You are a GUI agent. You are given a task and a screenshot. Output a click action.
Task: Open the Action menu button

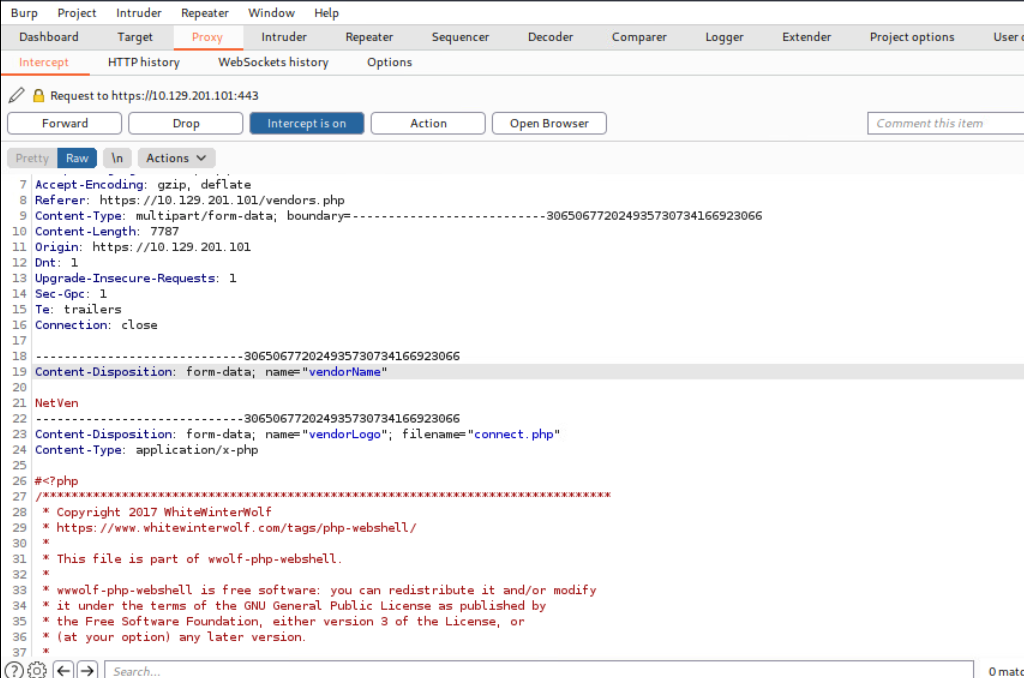pos(428,123)
